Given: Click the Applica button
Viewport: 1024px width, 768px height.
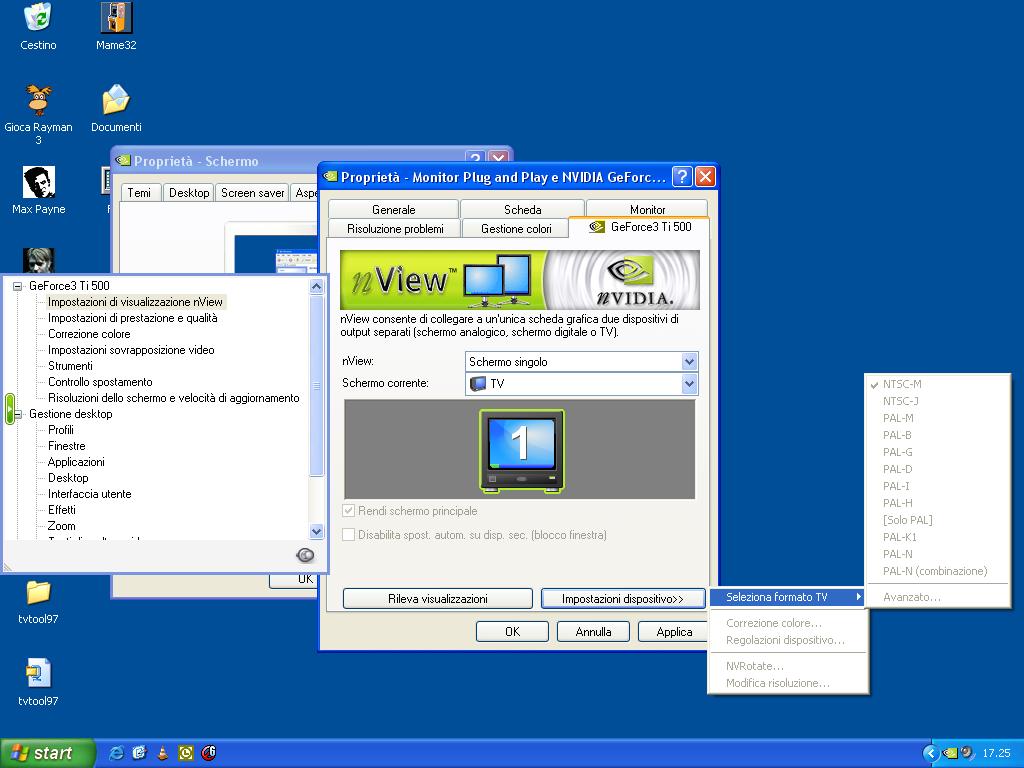Looking at the screenshot, I should pos(675,632).
